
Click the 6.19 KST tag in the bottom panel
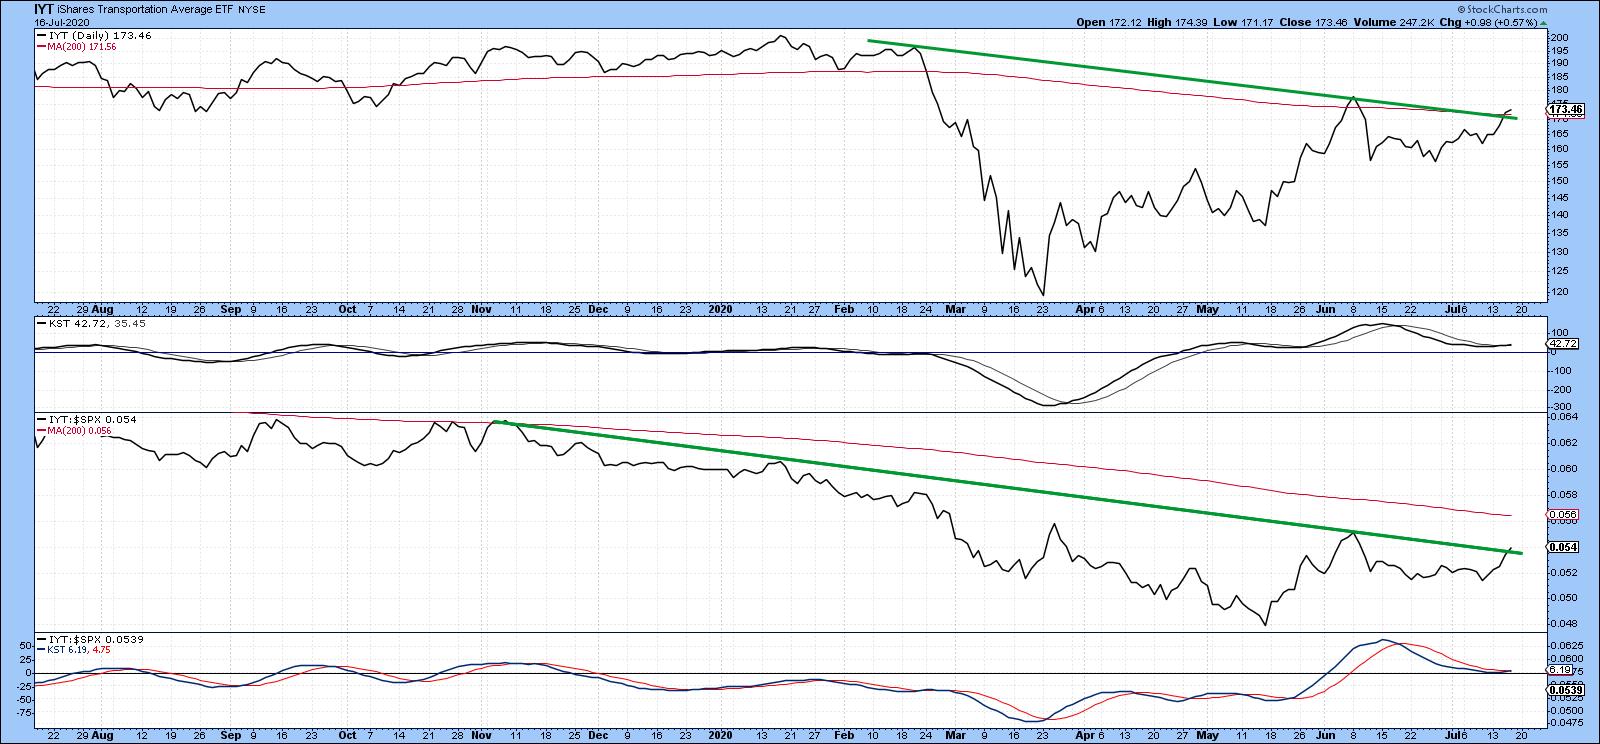coord(1562,673)
